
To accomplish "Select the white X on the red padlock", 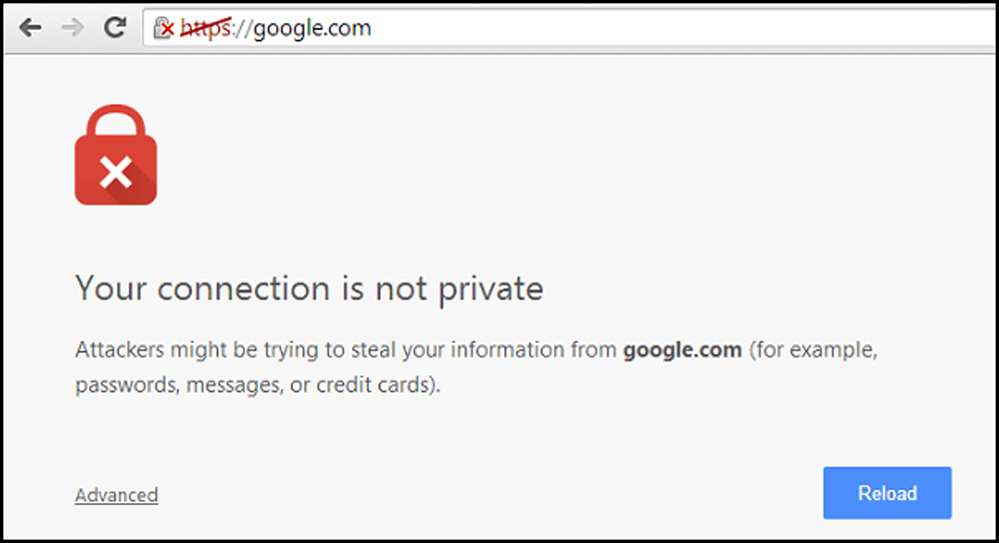I will (x=115, y=172).
